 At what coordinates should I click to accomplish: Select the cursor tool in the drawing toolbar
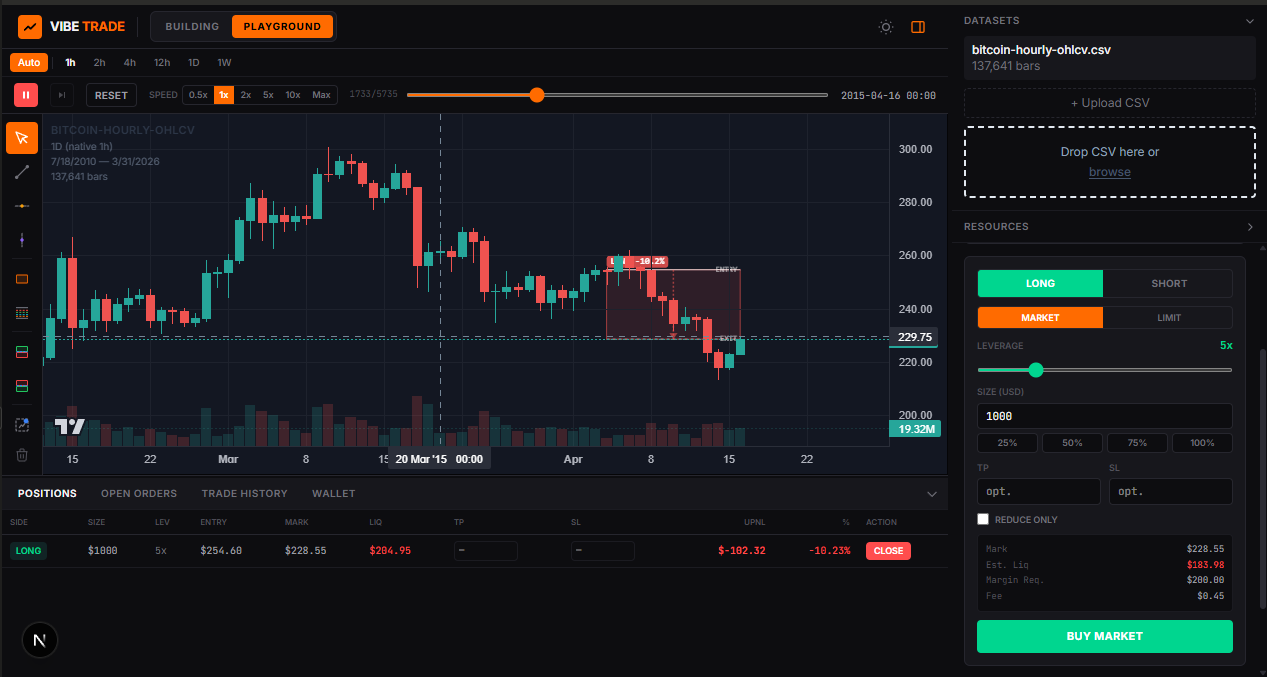click(x=21, y=137)
